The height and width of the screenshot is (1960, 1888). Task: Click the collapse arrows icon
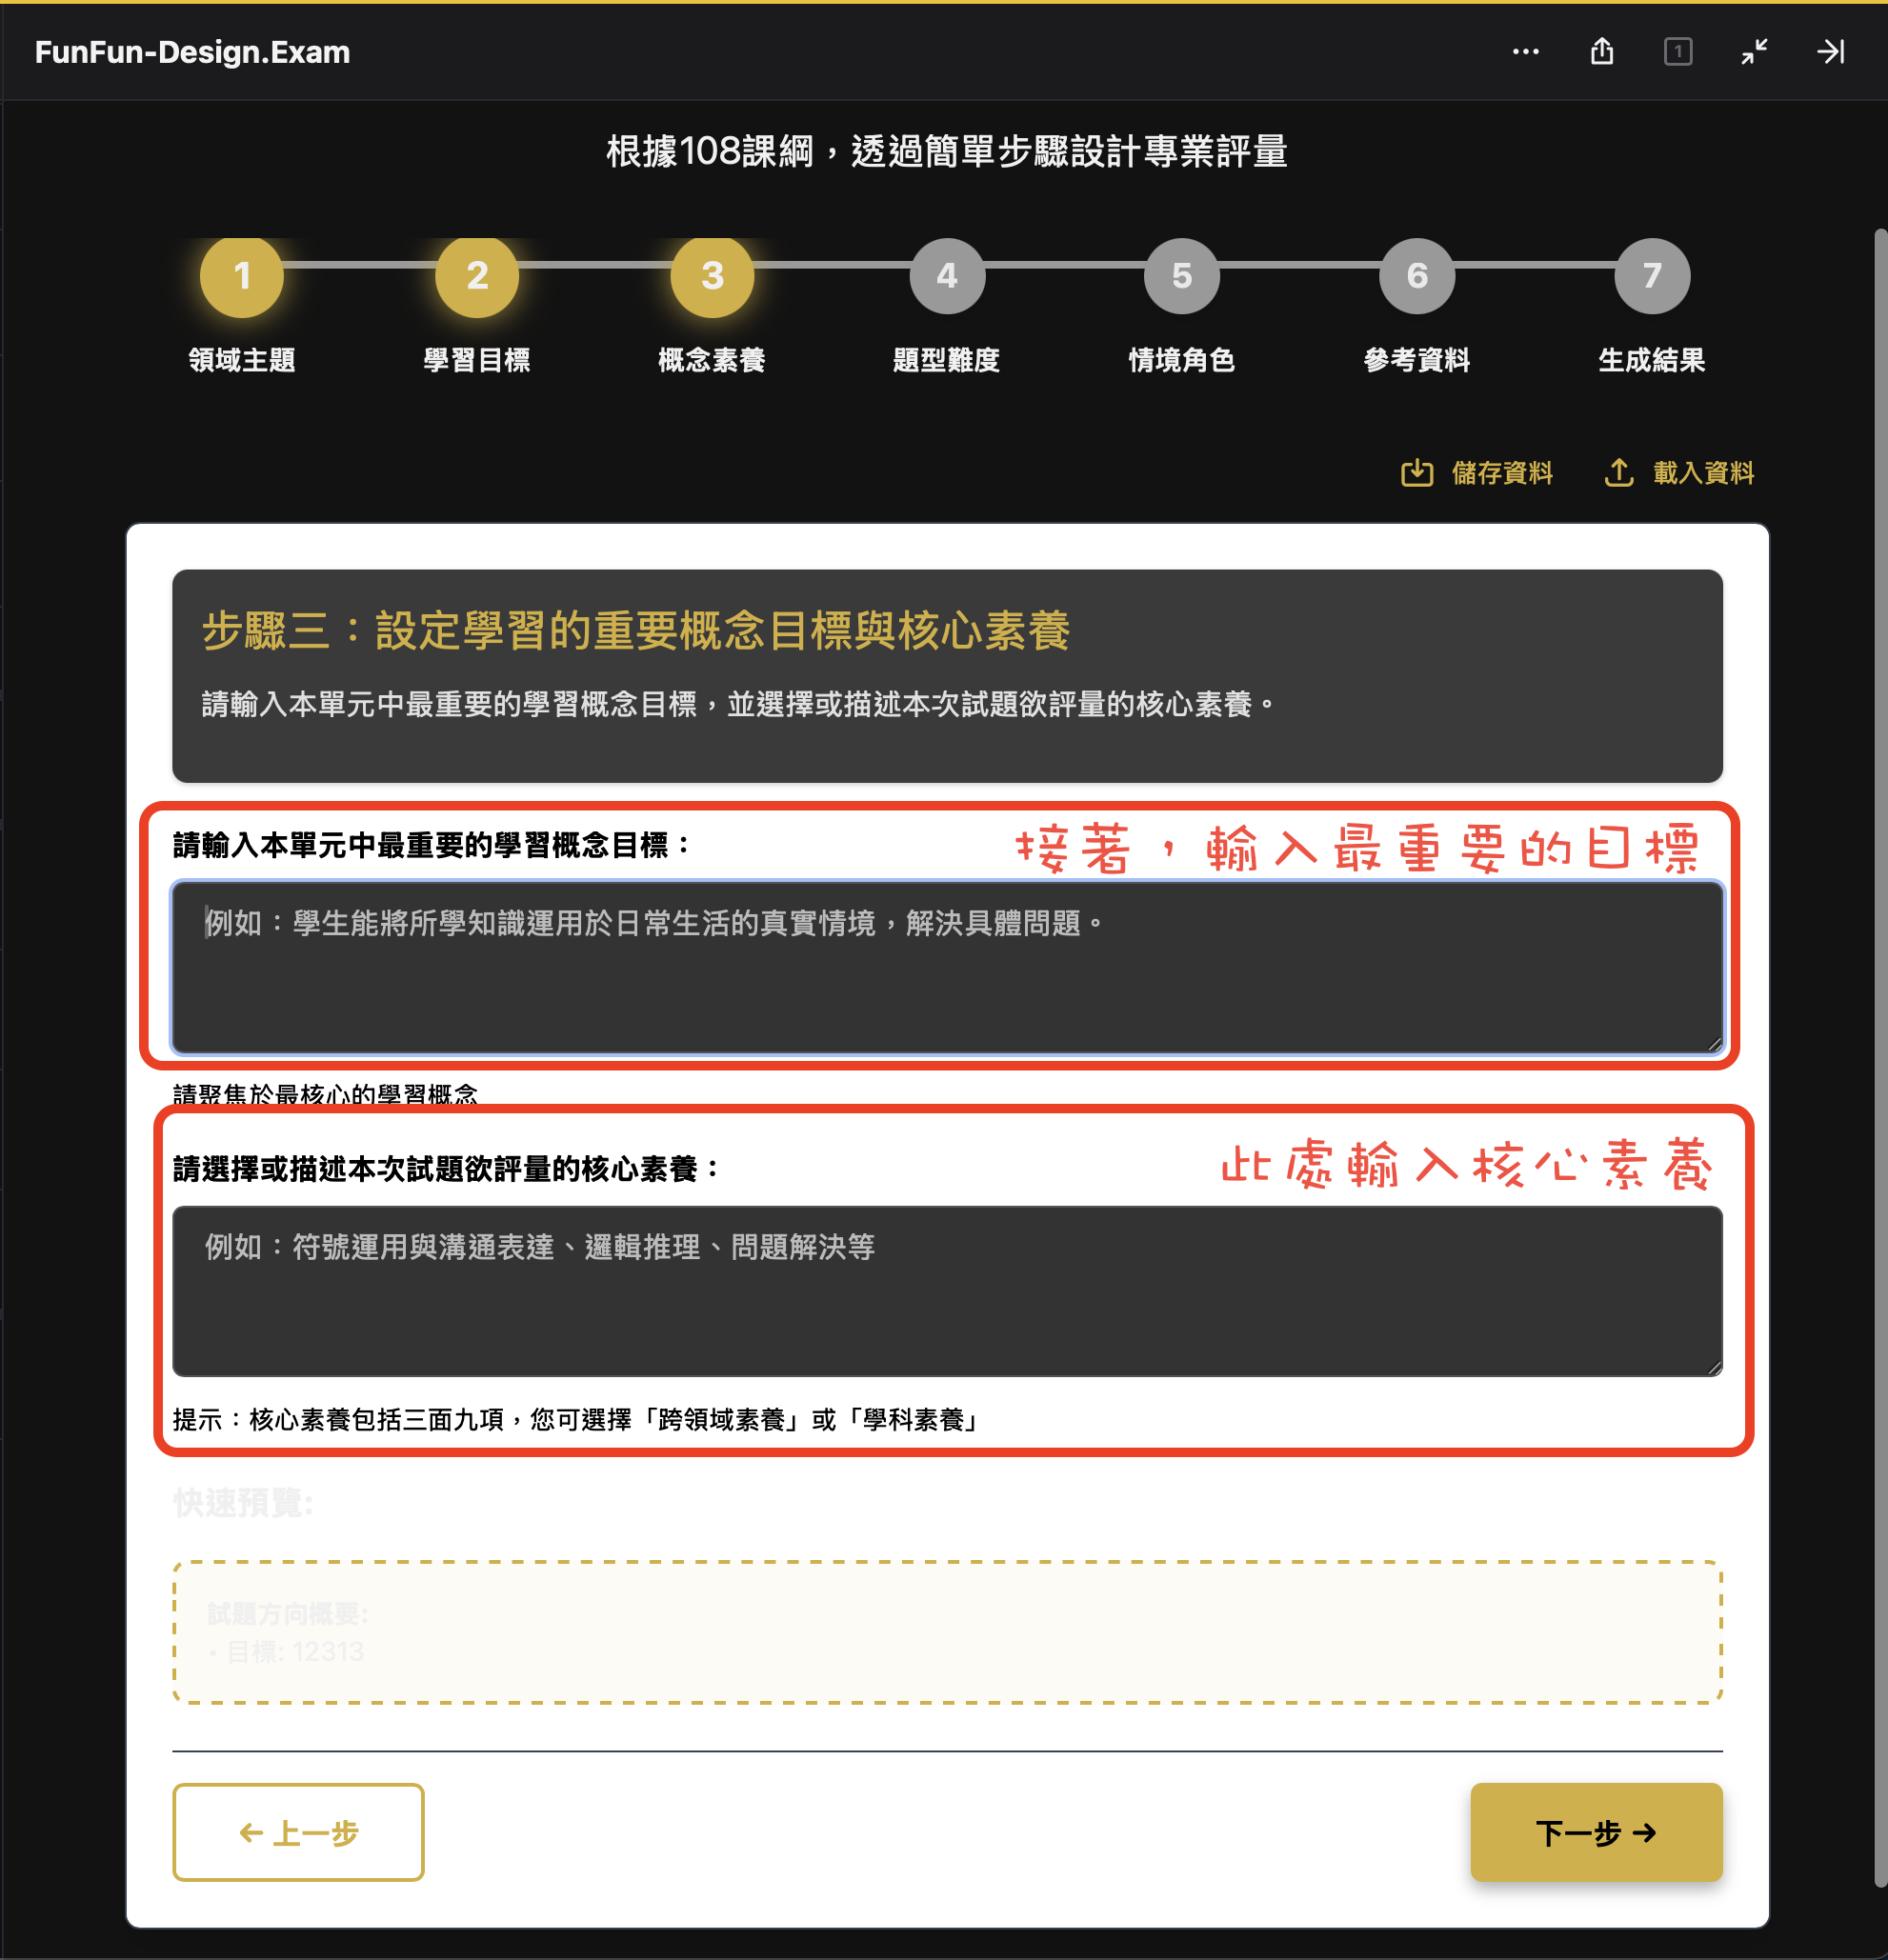[1754, 51]
